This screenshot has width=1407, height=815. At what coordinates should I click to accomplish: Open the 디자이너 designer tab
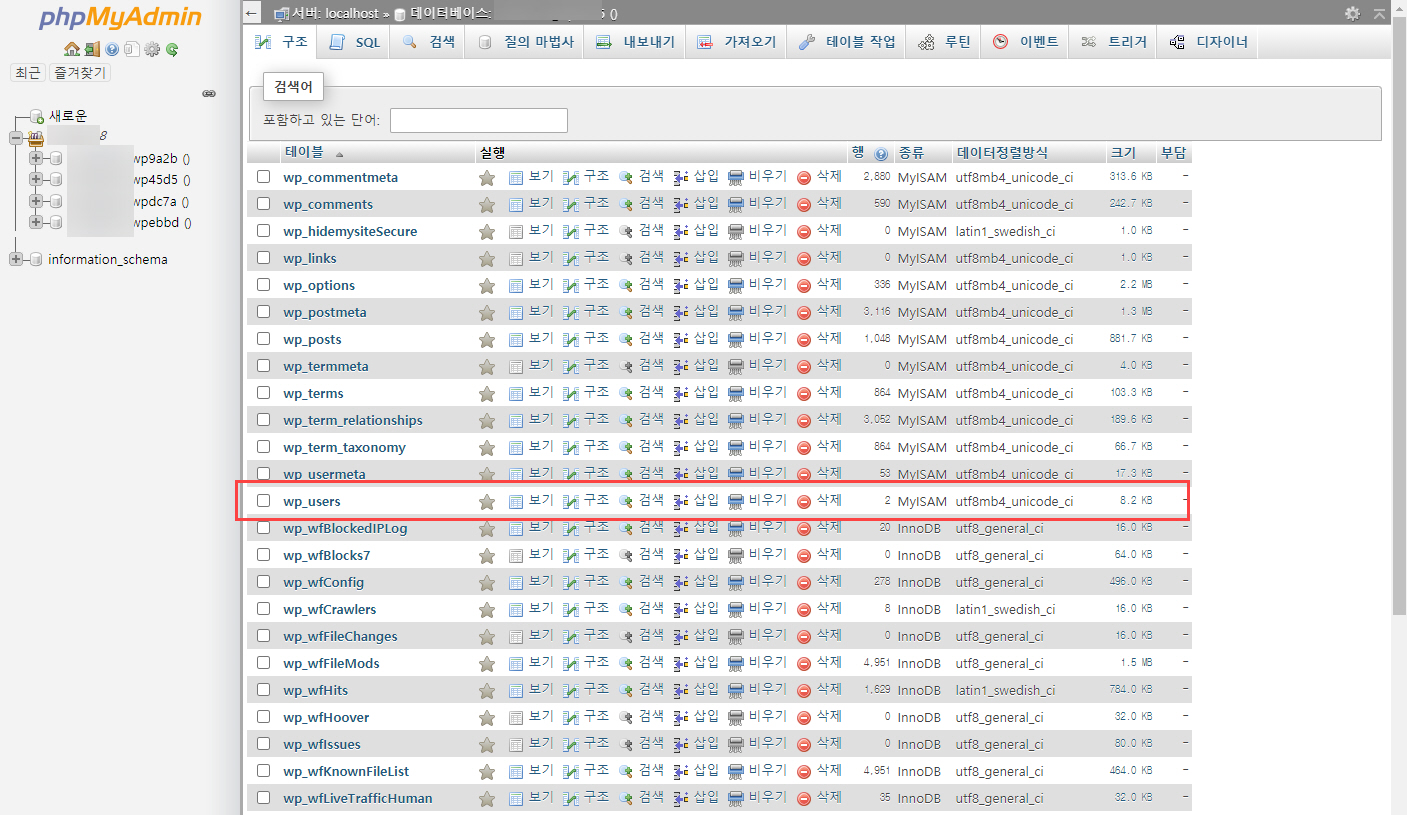coord(1208,42)
